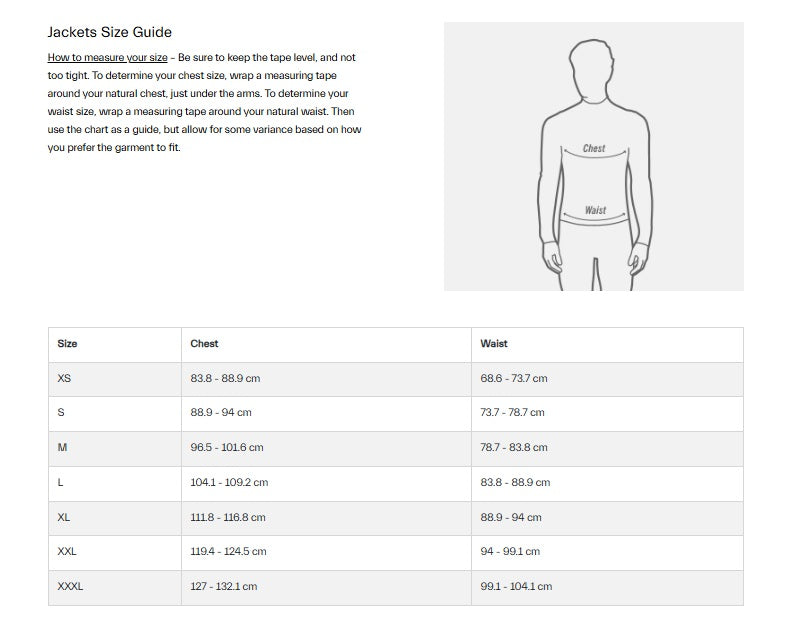Viewport: 798px width, 642px height.
Task: Select the Jackets Size Guide heading
Action: pyautogui.click(x=109, y=32)
